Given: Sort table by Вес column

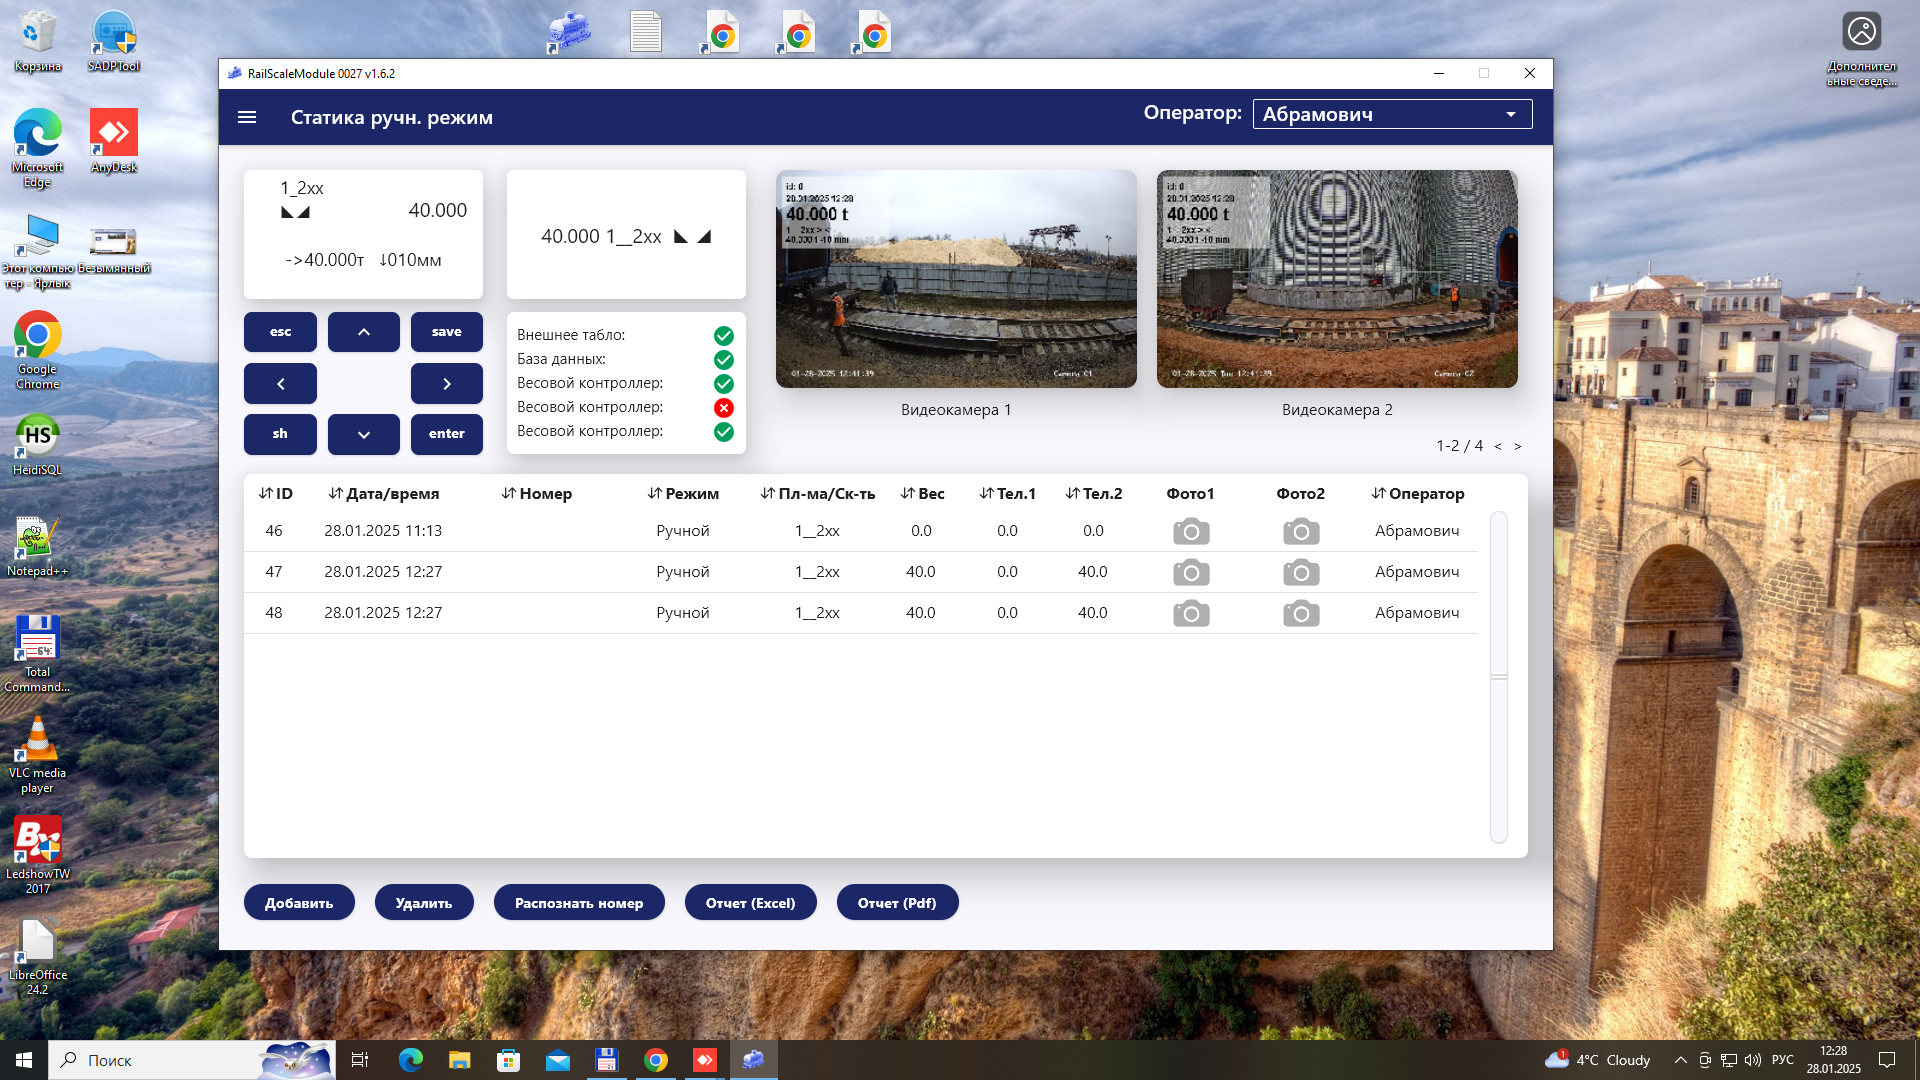Looking at the screenshot, I should (922, 494).
